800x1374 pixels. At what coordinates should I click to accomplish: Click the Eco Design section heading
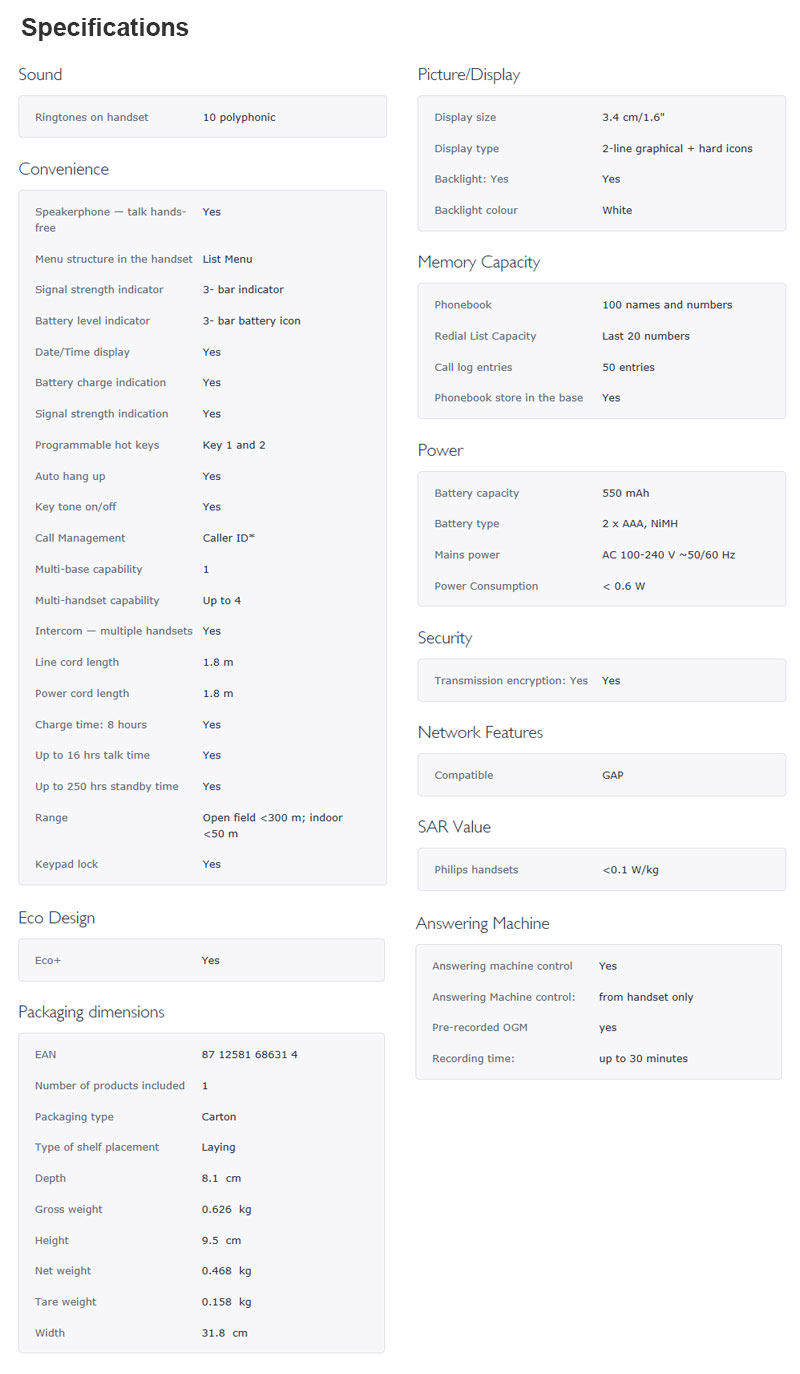pos(57,918)
